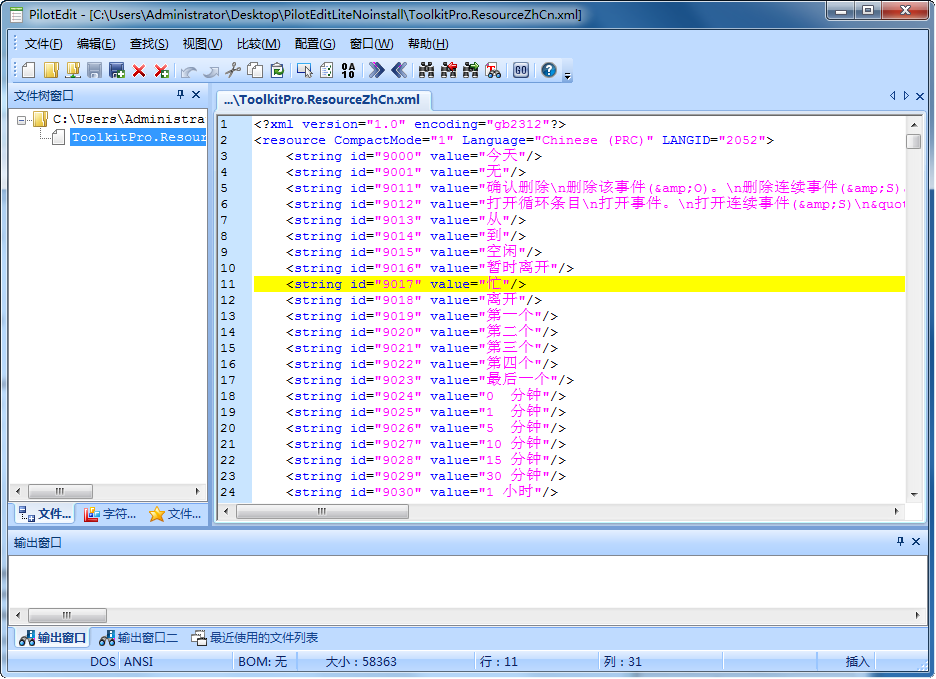Viewport: 936px width, 679px height.
Task: Click the Undo arrow icon
Action: [x=187, y=70]
